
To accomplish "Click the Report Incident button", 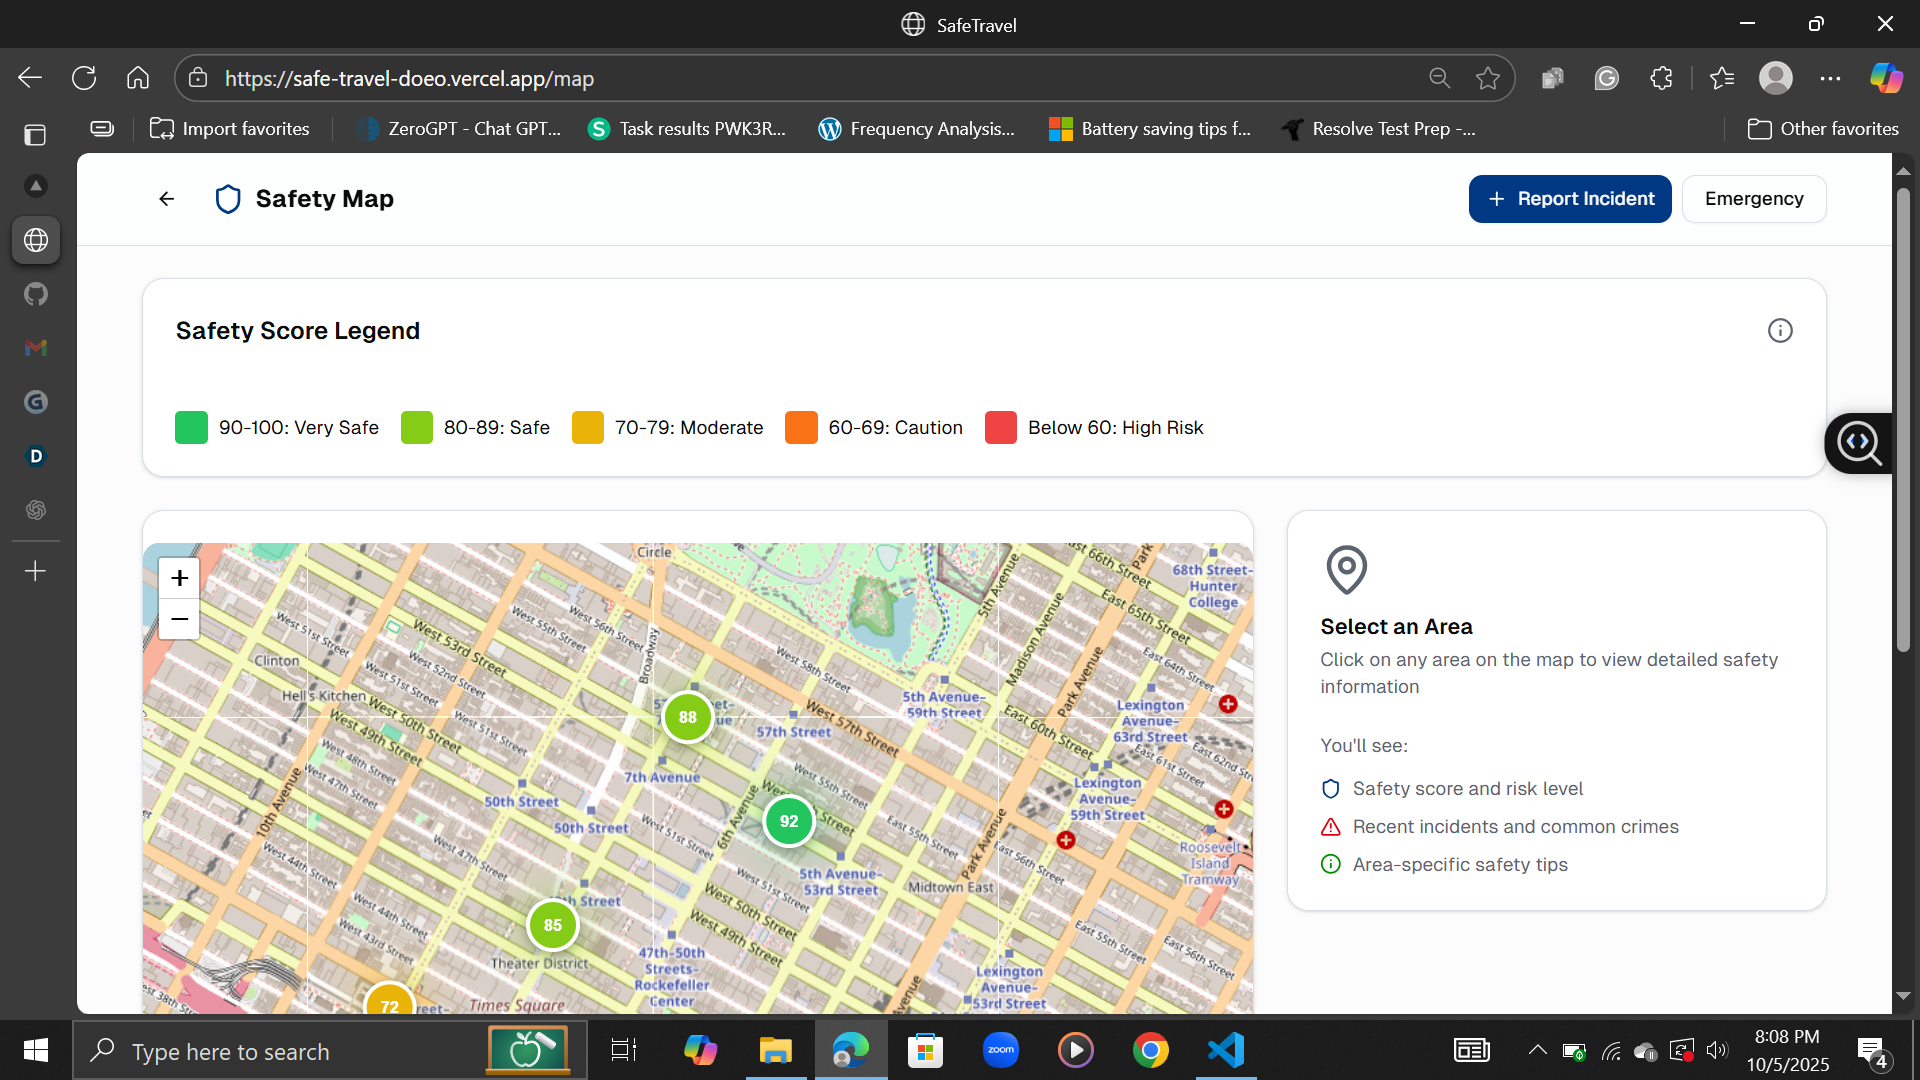I will click(x=1570, y=199).
